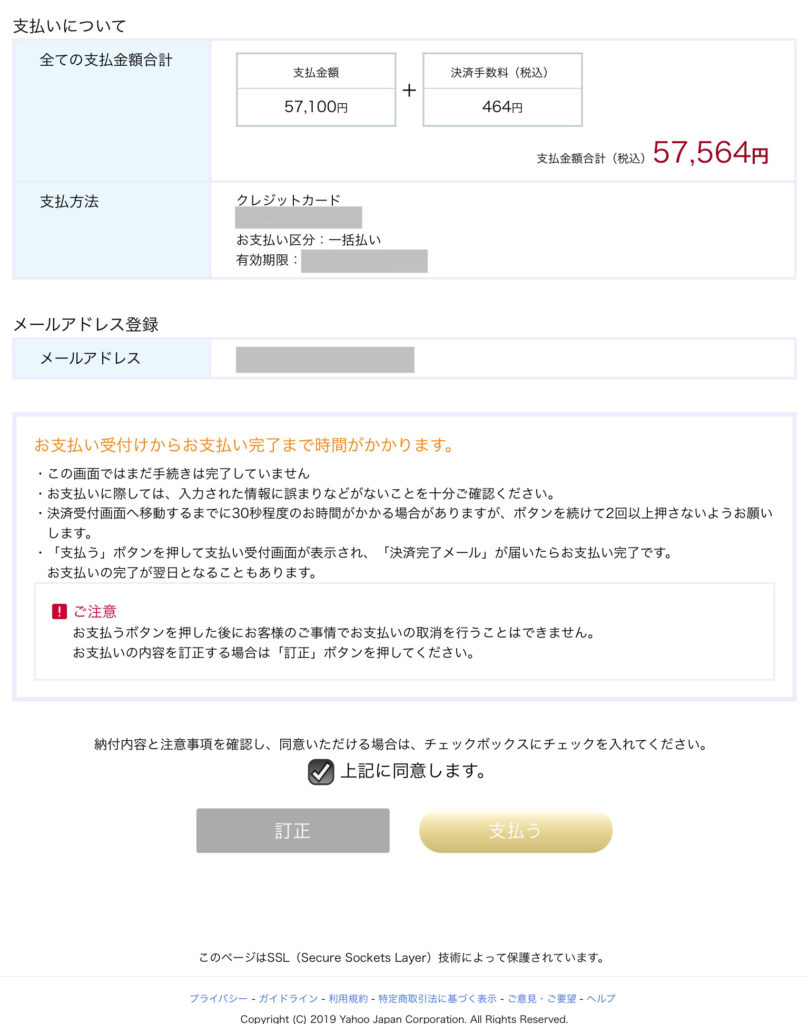Click the plus sign between amount boxes
Screen dimensions: 809x1024
pos(409,90)
